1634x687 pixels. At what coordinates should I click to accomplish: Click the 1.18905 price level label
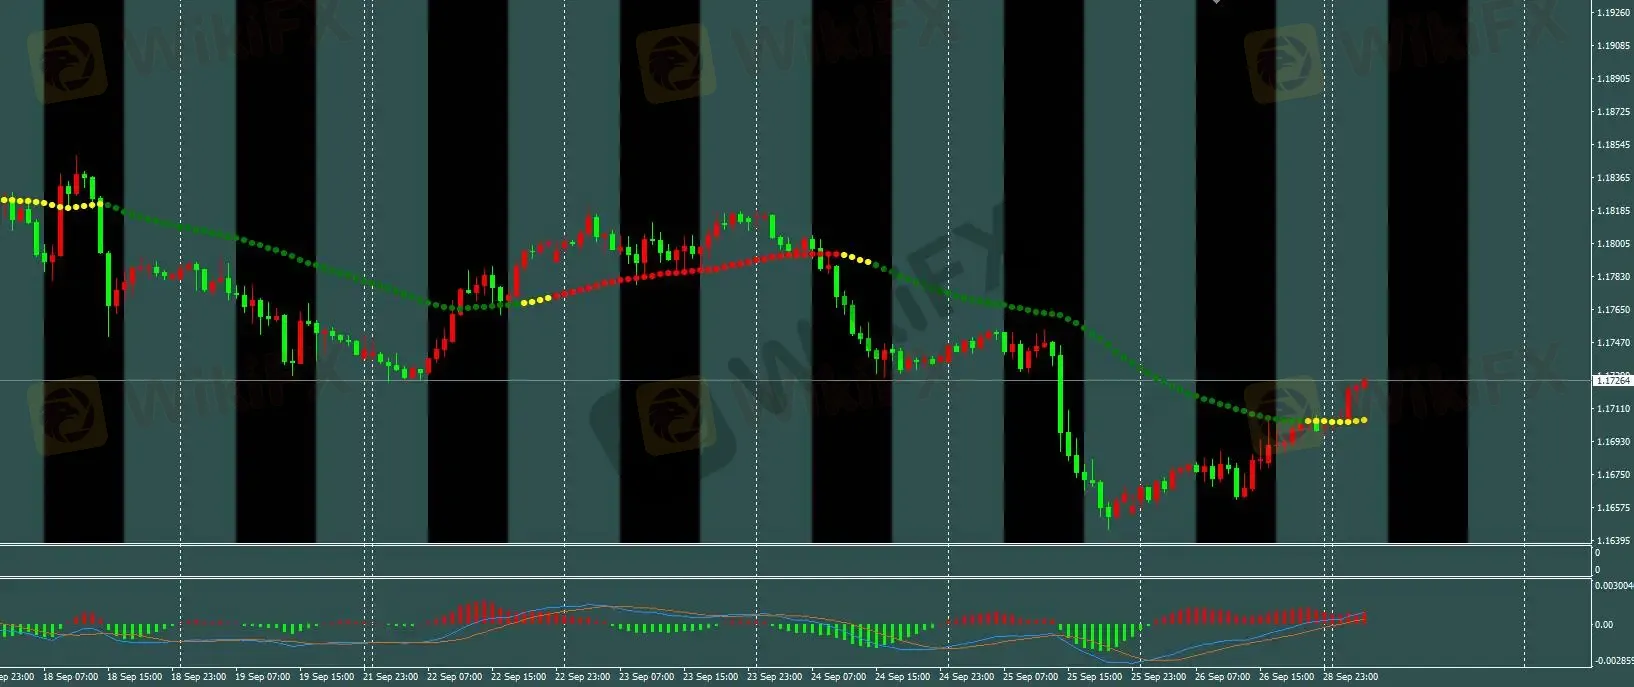tap(1612, 79)
